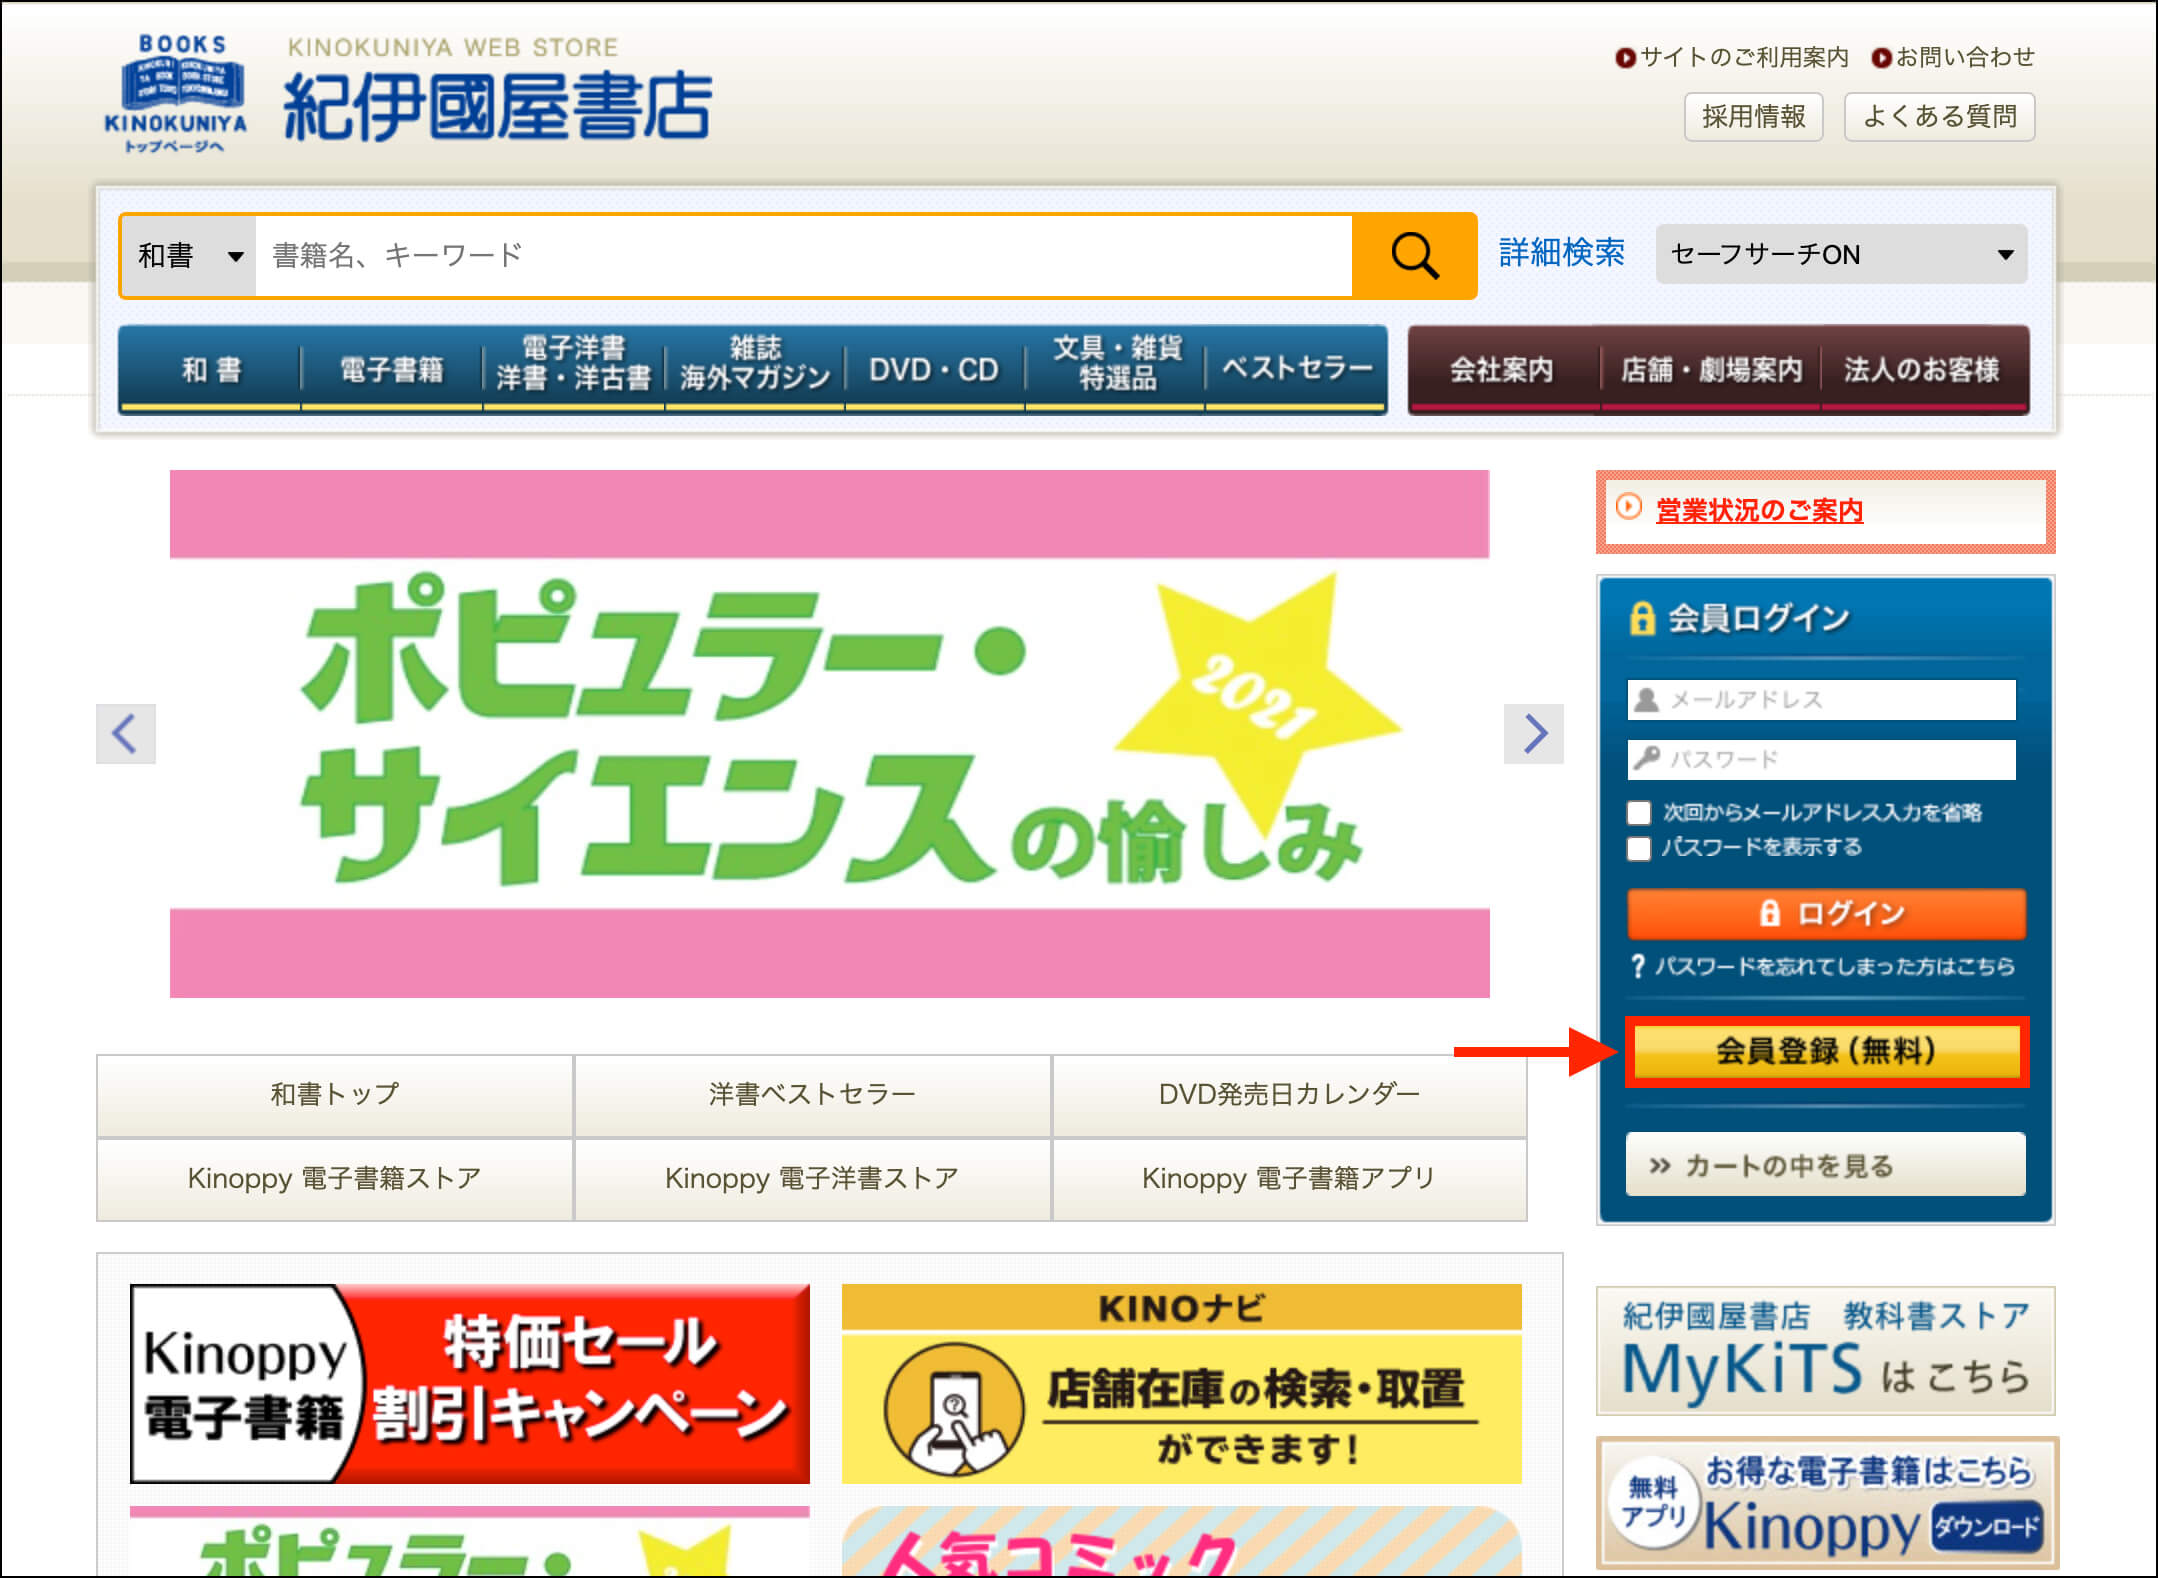2158x1578 pixels.
Task: Open the 和書 category dropdown
Action: point(189,256)
